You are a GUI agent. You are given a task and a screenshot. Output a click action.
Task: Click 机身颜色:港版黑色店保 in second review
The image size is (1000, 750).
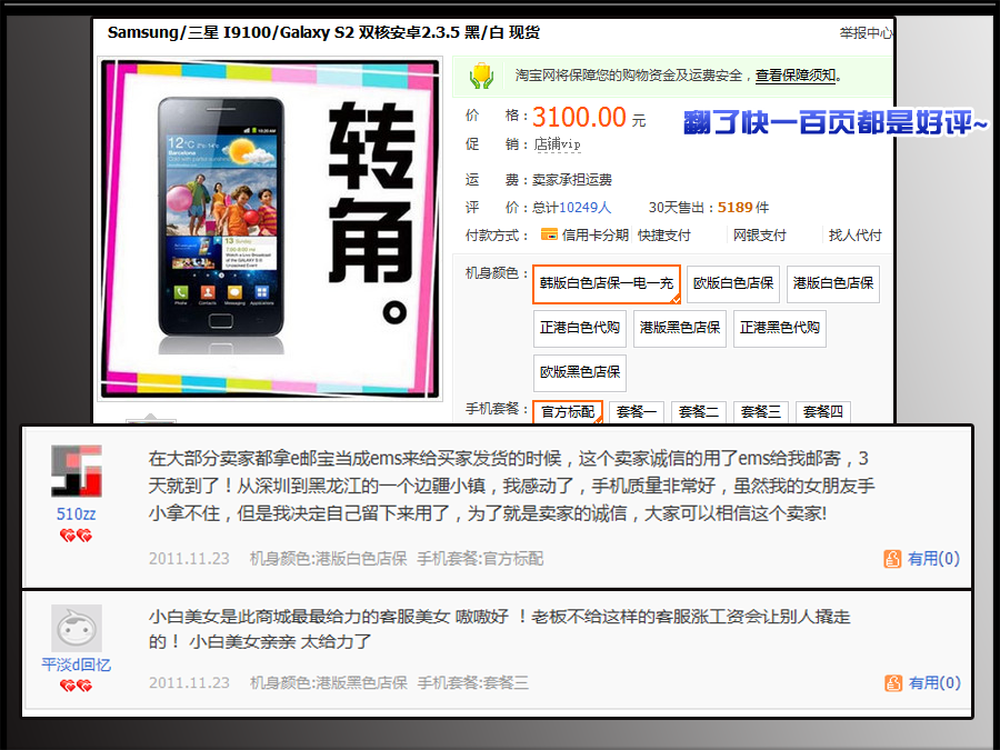328,683
